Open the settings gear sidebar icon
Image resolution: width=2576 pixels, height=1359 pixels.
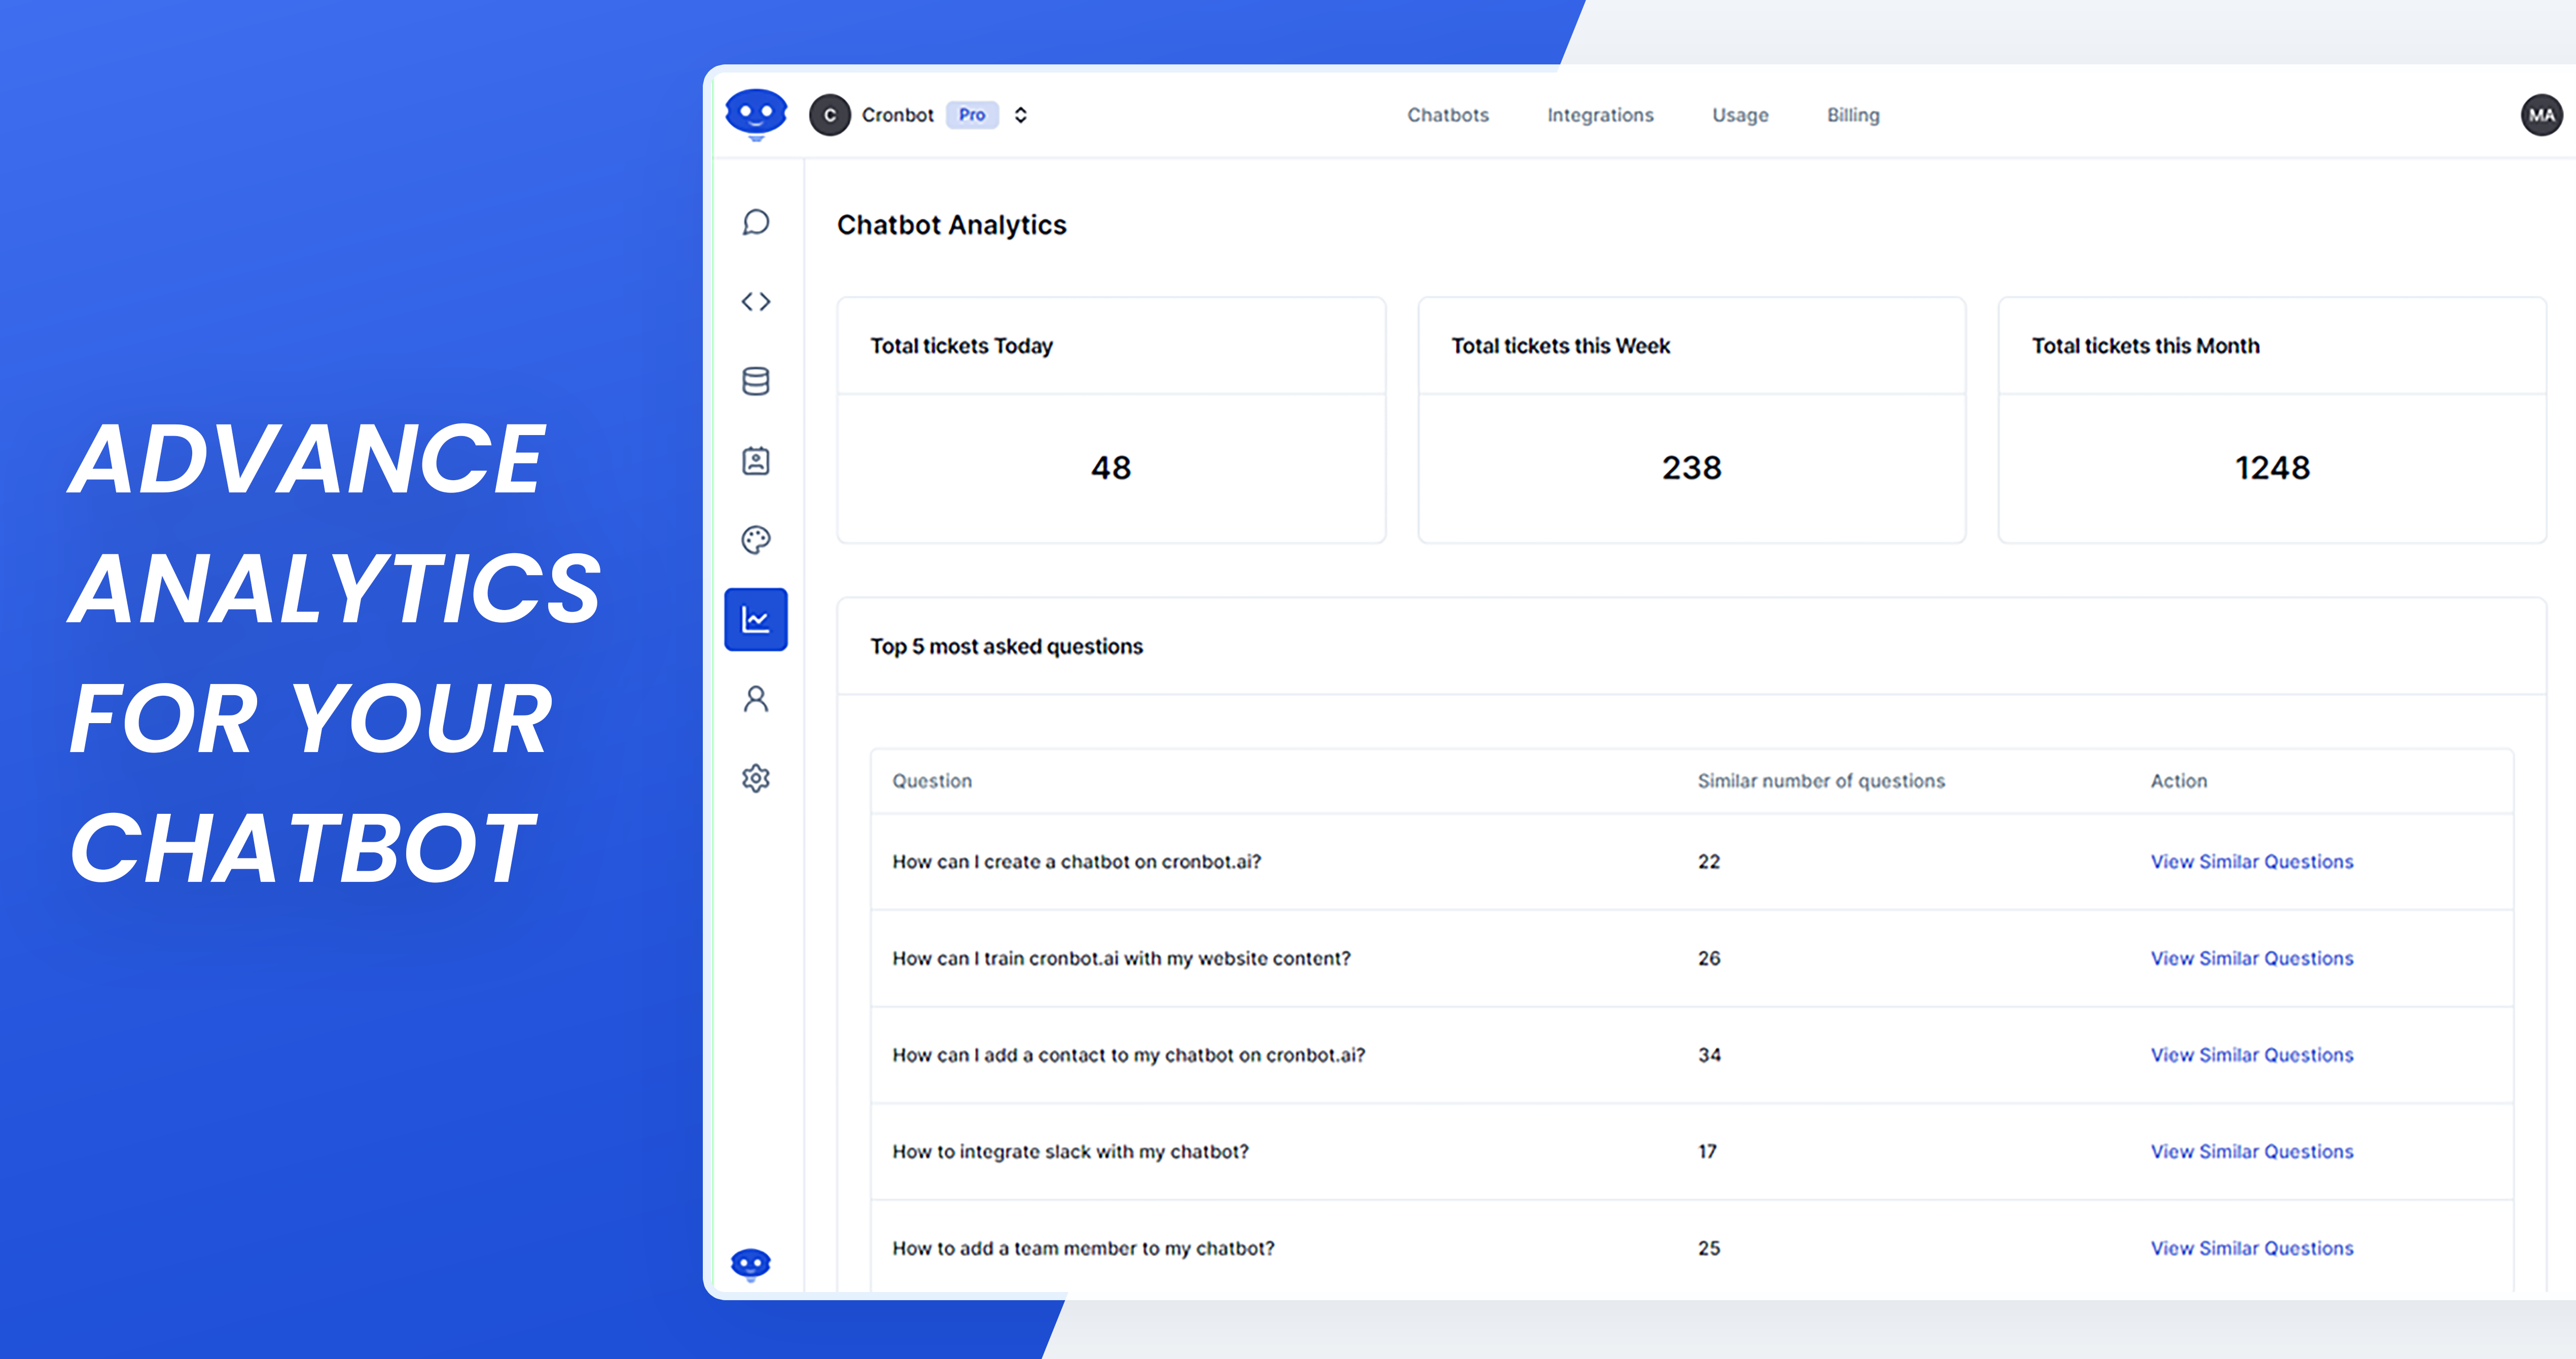(756, 778)
